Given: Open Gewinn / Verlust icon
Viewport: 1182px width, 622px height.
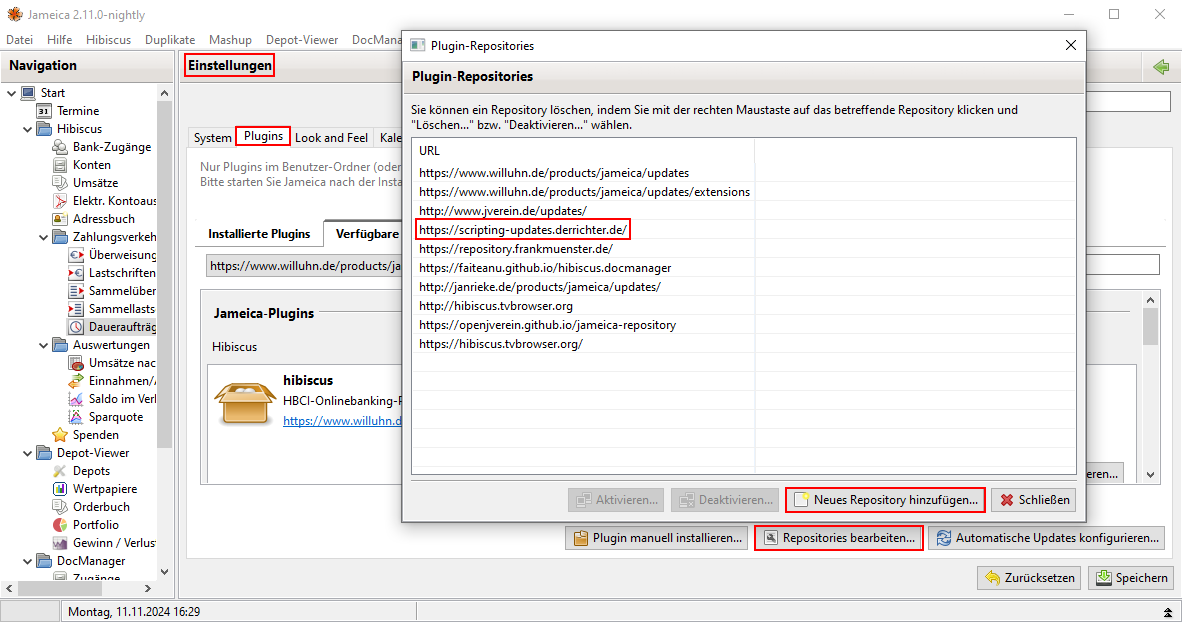Looking at the screenshot, I should tap(60, 543).
